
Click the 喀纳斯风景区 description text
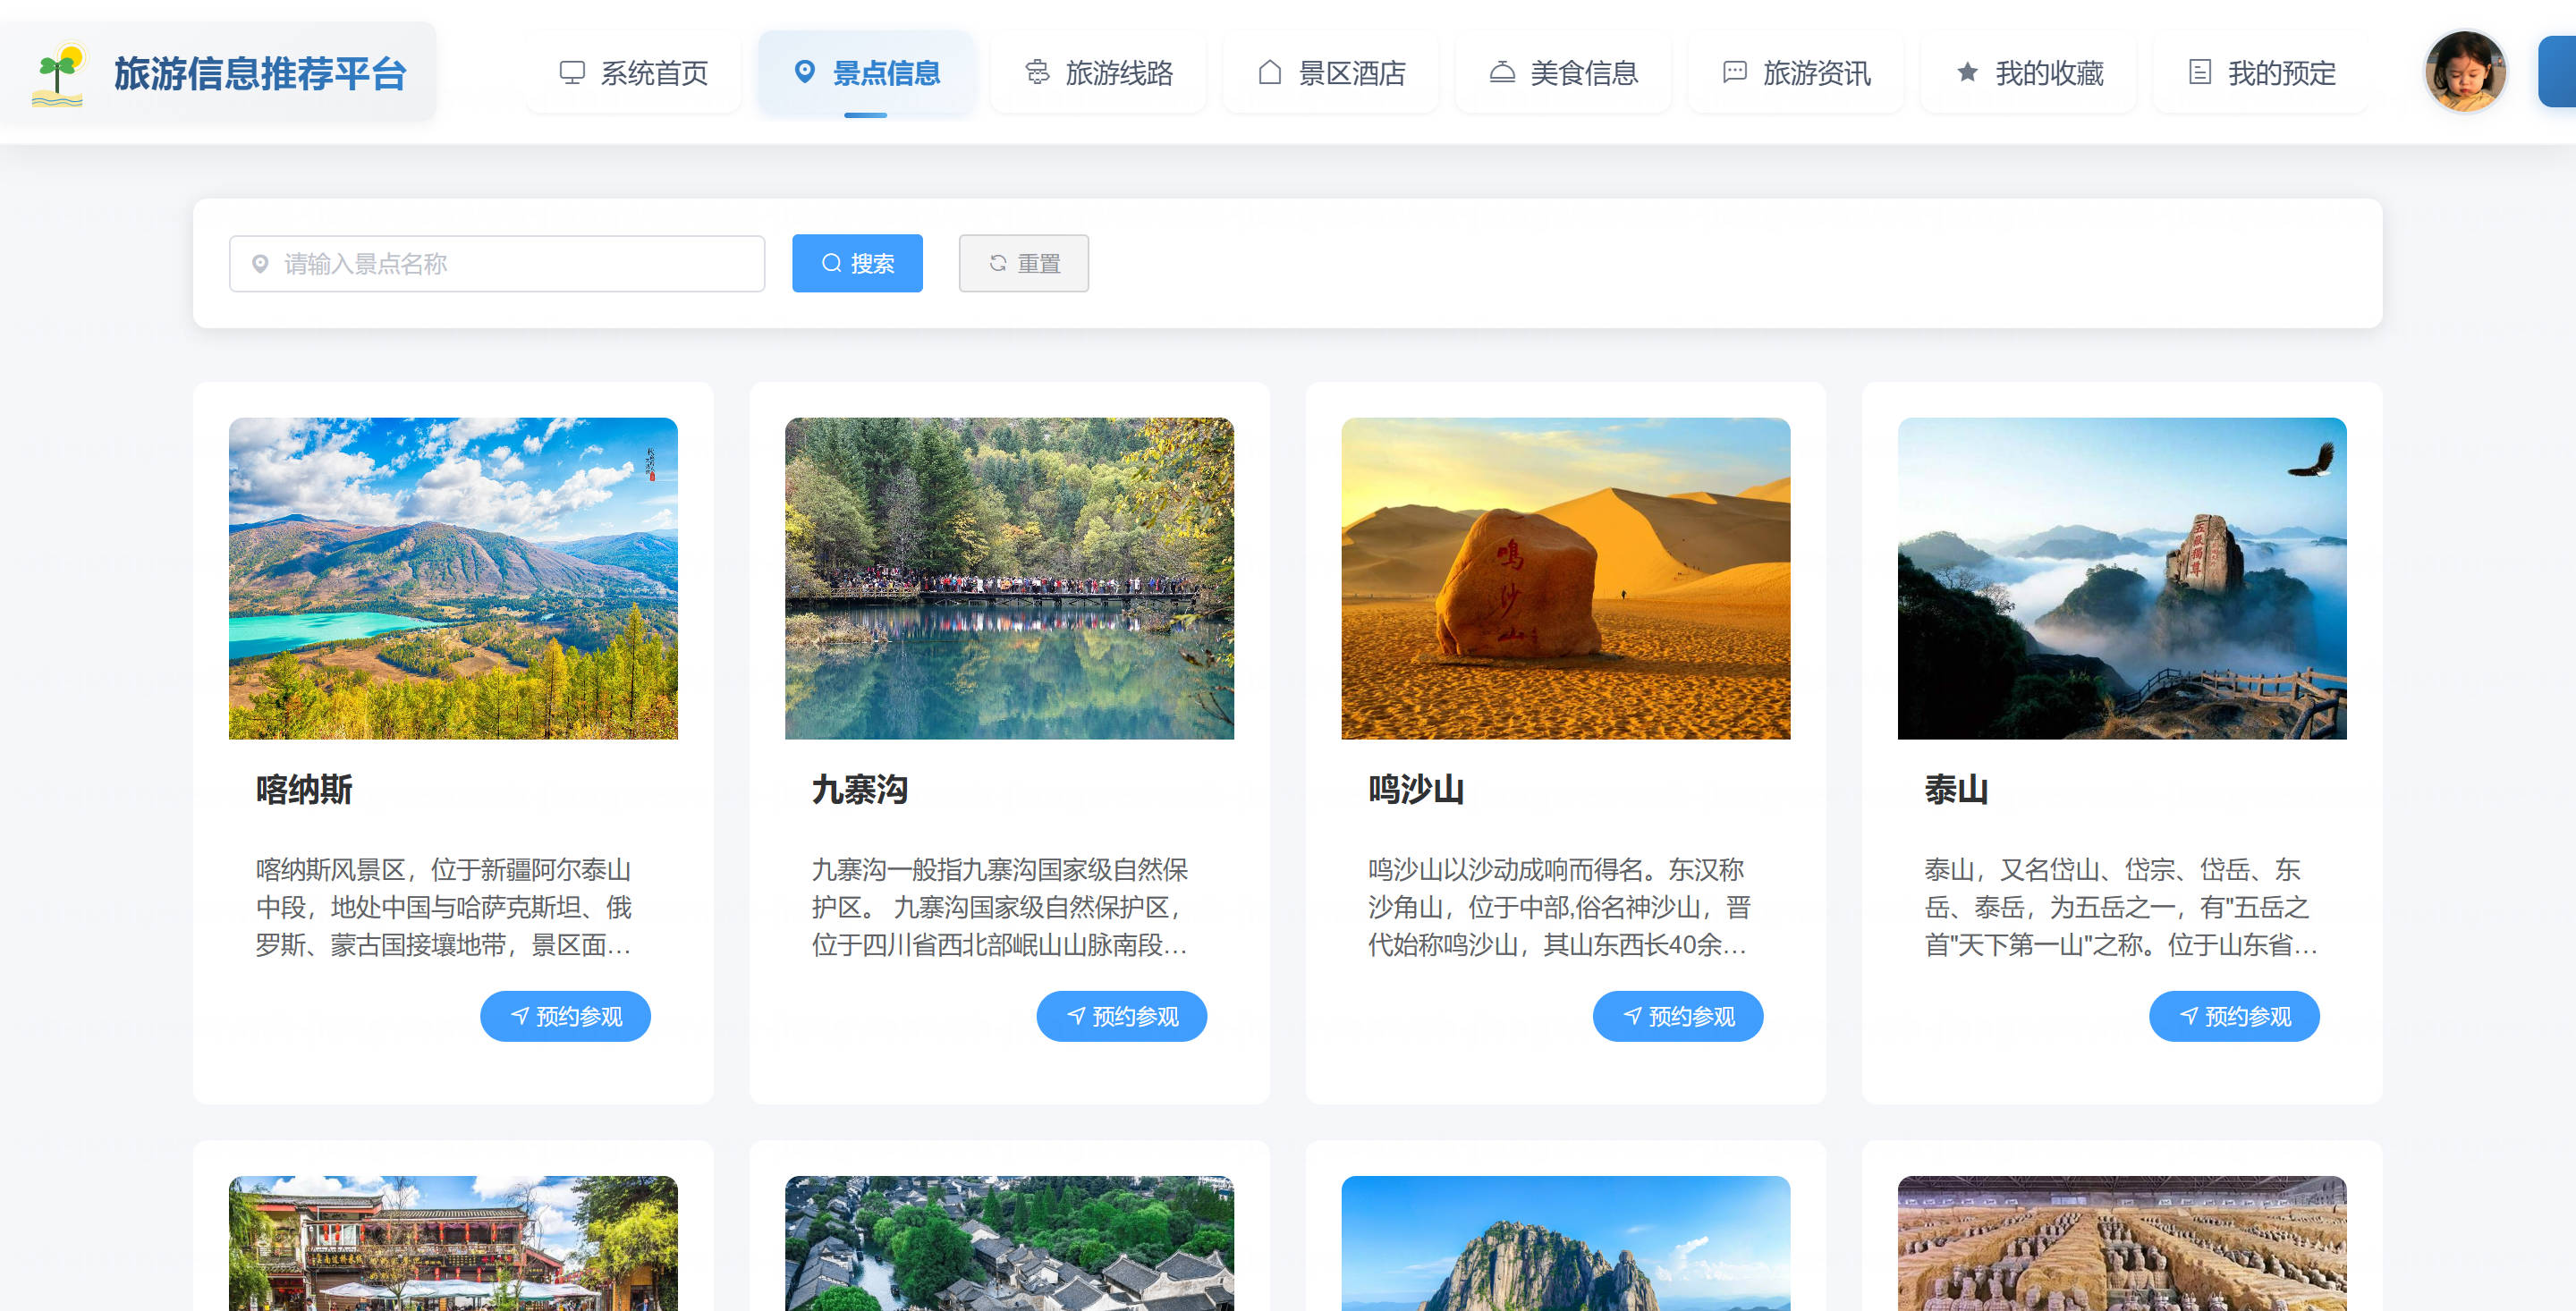[444, 907]
